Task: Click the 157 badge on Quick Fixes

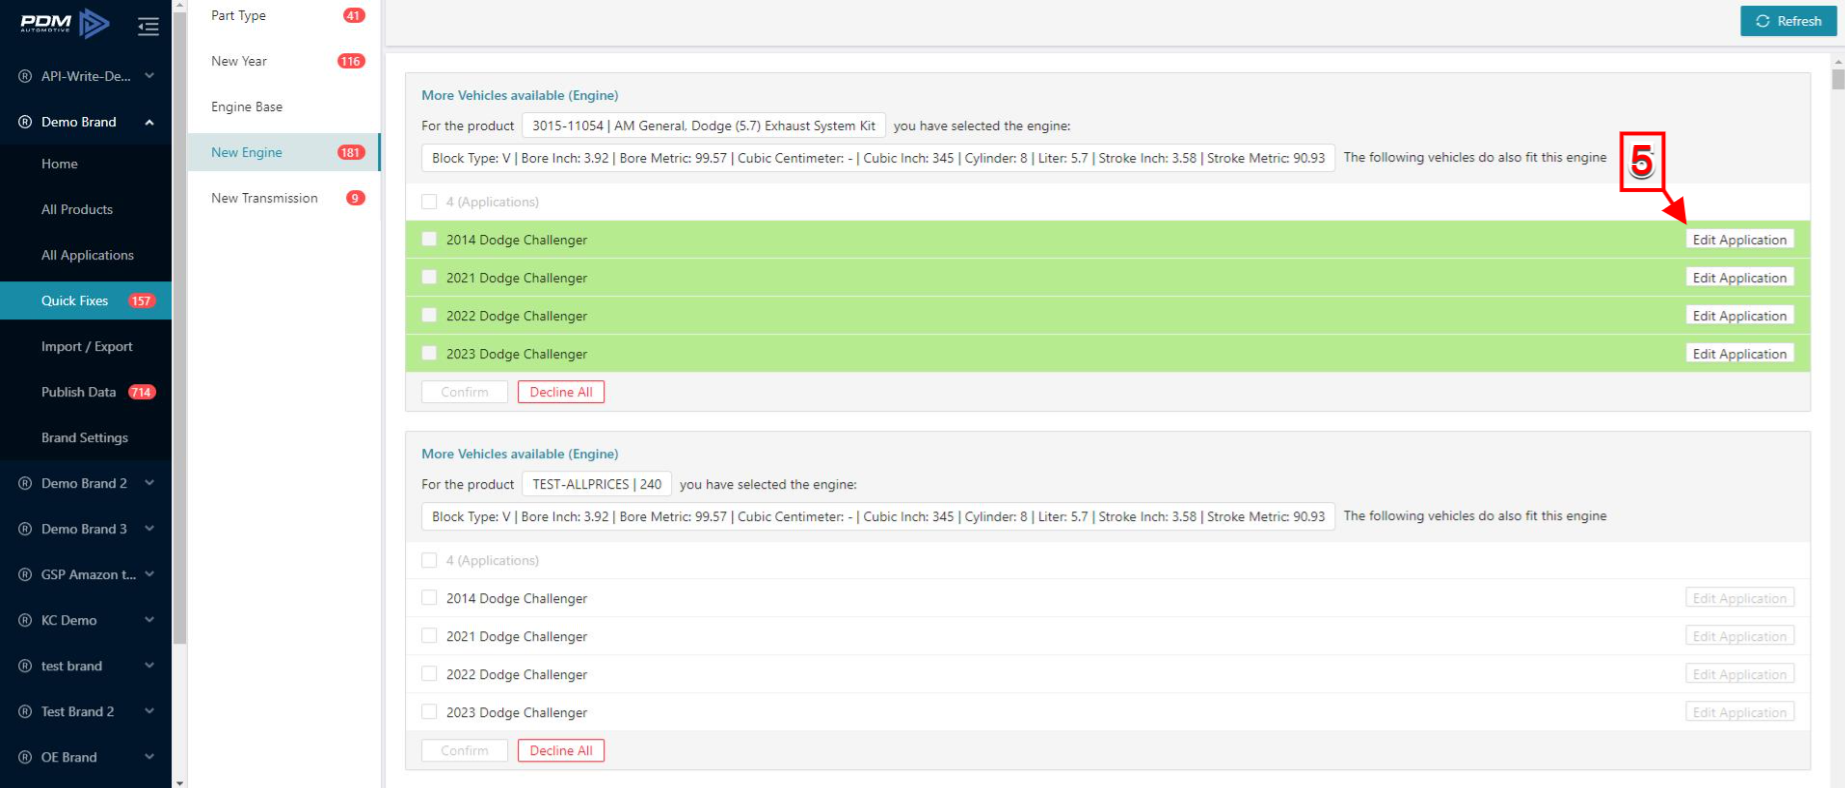Action: click(141, 301)
